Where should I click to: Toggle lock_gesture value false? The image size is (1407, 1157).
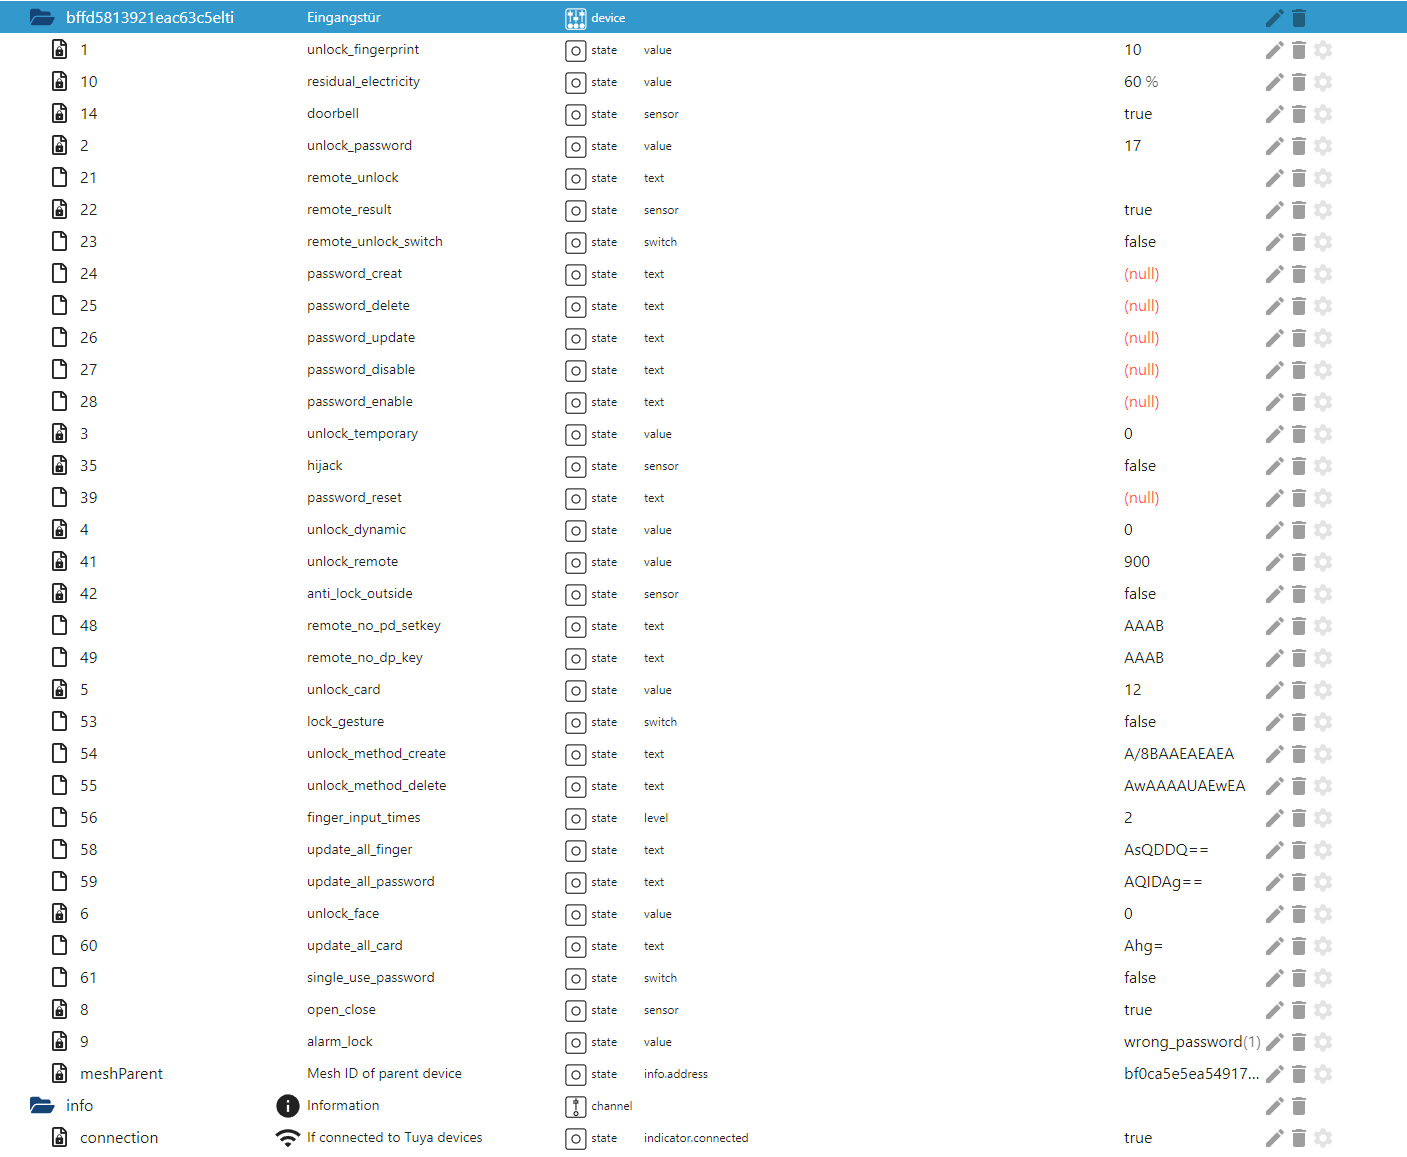[1140, 722]
